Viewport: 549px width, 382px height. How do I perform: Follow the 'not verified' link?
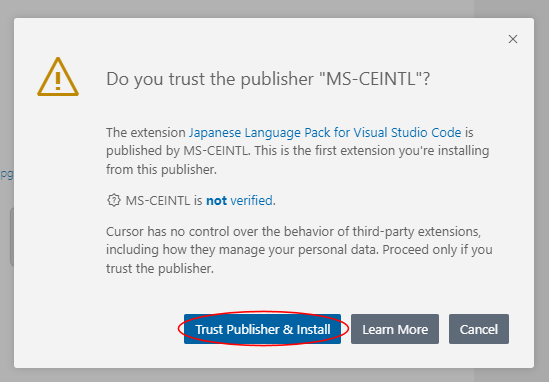(239, 201)
